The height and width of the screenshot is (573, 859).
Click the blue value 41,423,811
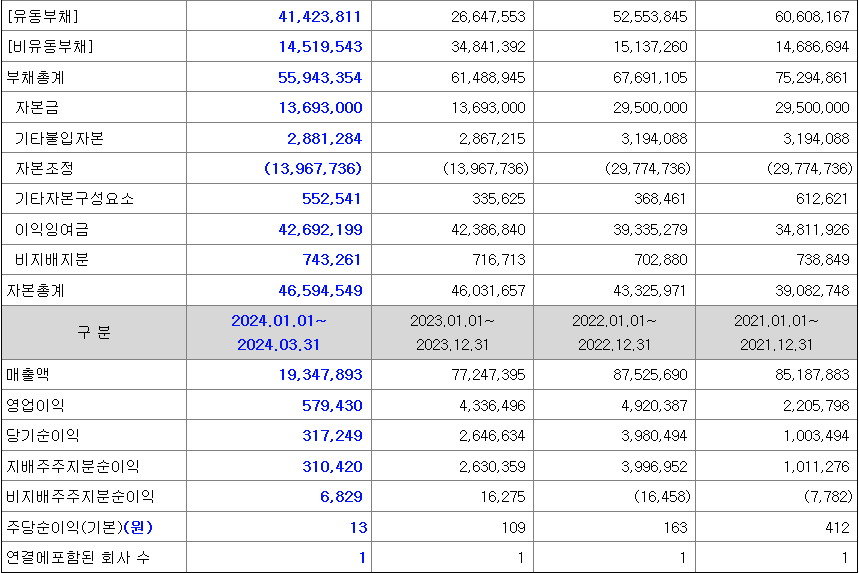pyautogui.click(x=320, y=16)
